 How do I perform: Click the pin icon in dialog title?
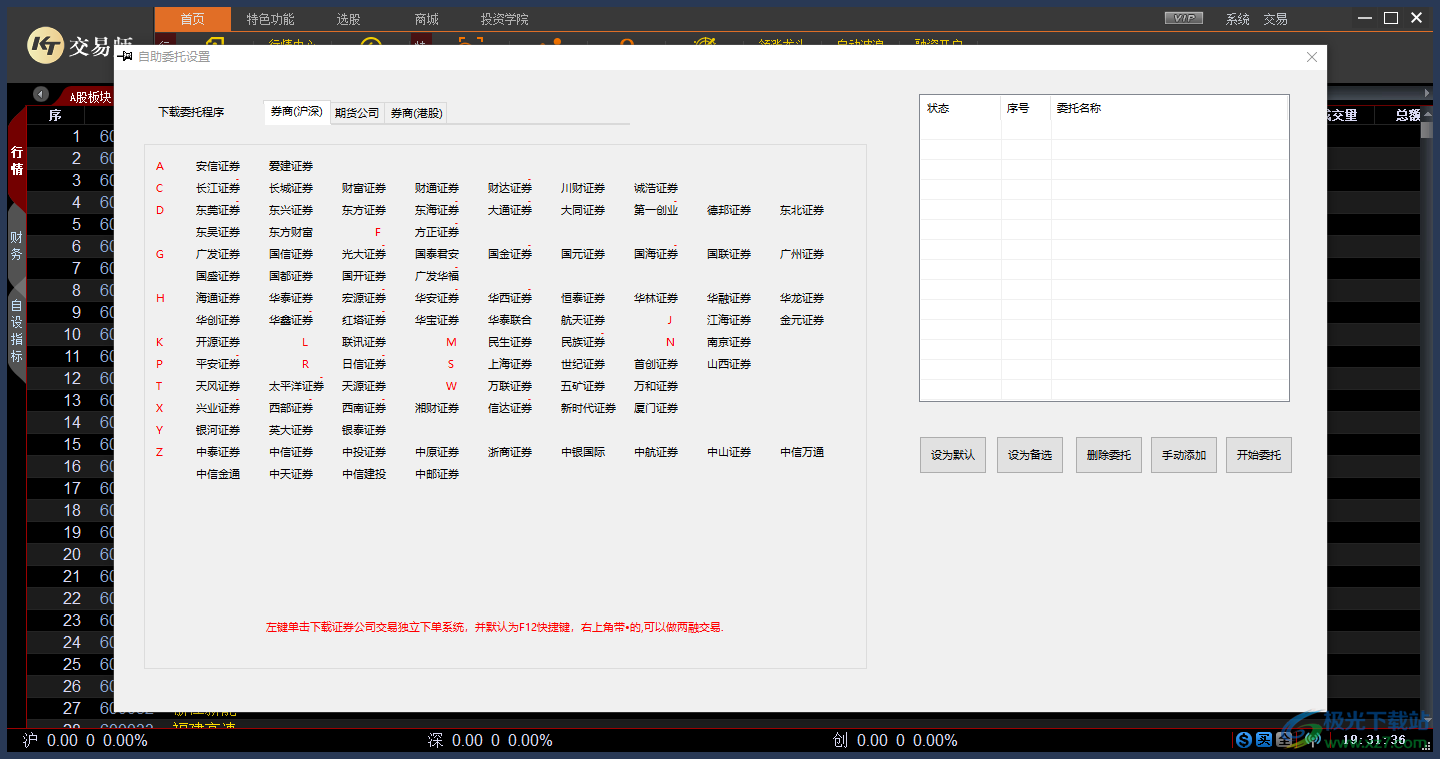click(x=125, y=57)
